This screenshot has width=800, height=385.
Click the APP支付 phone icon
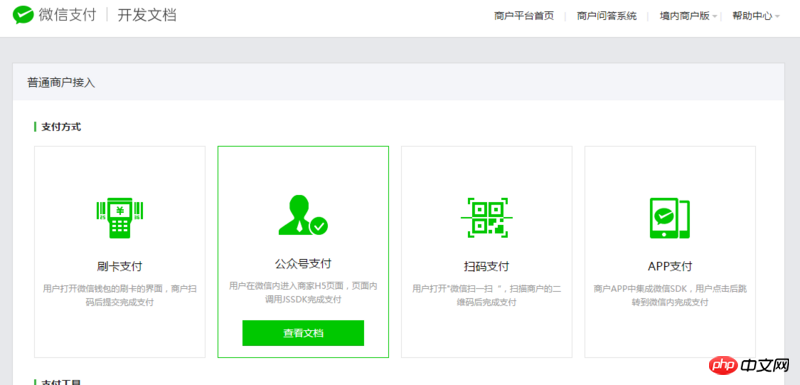(669, 218)
